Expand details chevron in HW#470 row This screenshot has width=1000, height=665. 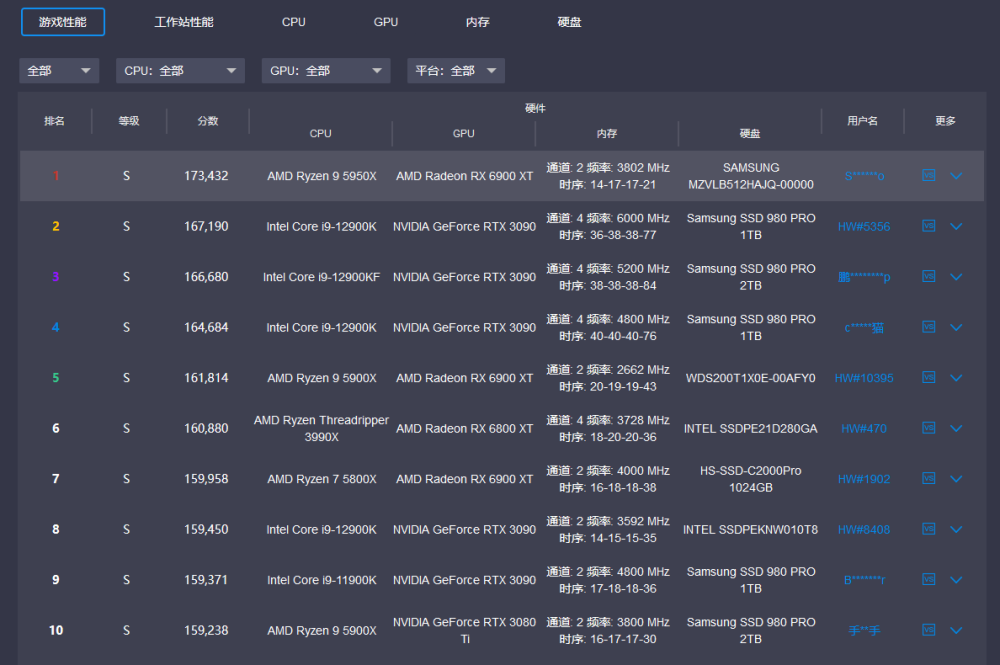[956, 428]
